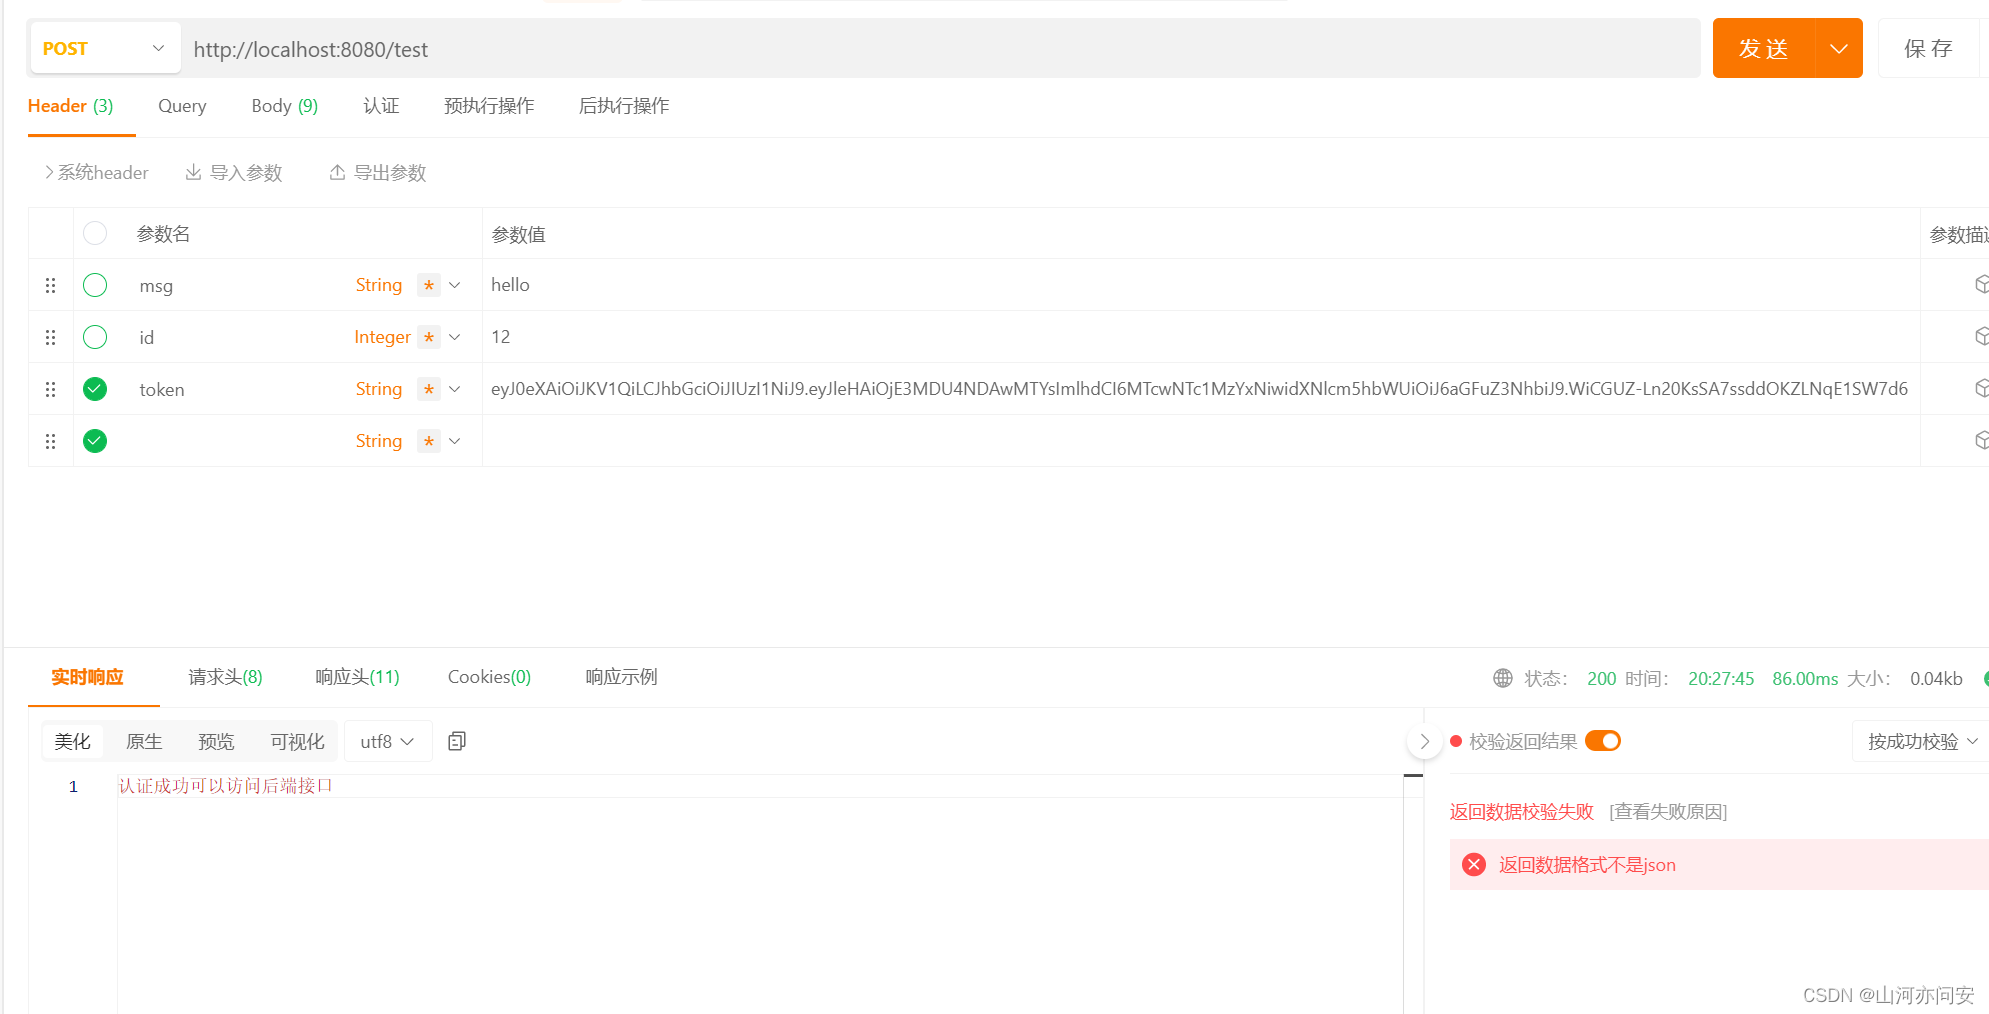Click the request URL input field
Viewport: 1989px width, 1014px height.
pyautogui.click(x=940, y=48)
